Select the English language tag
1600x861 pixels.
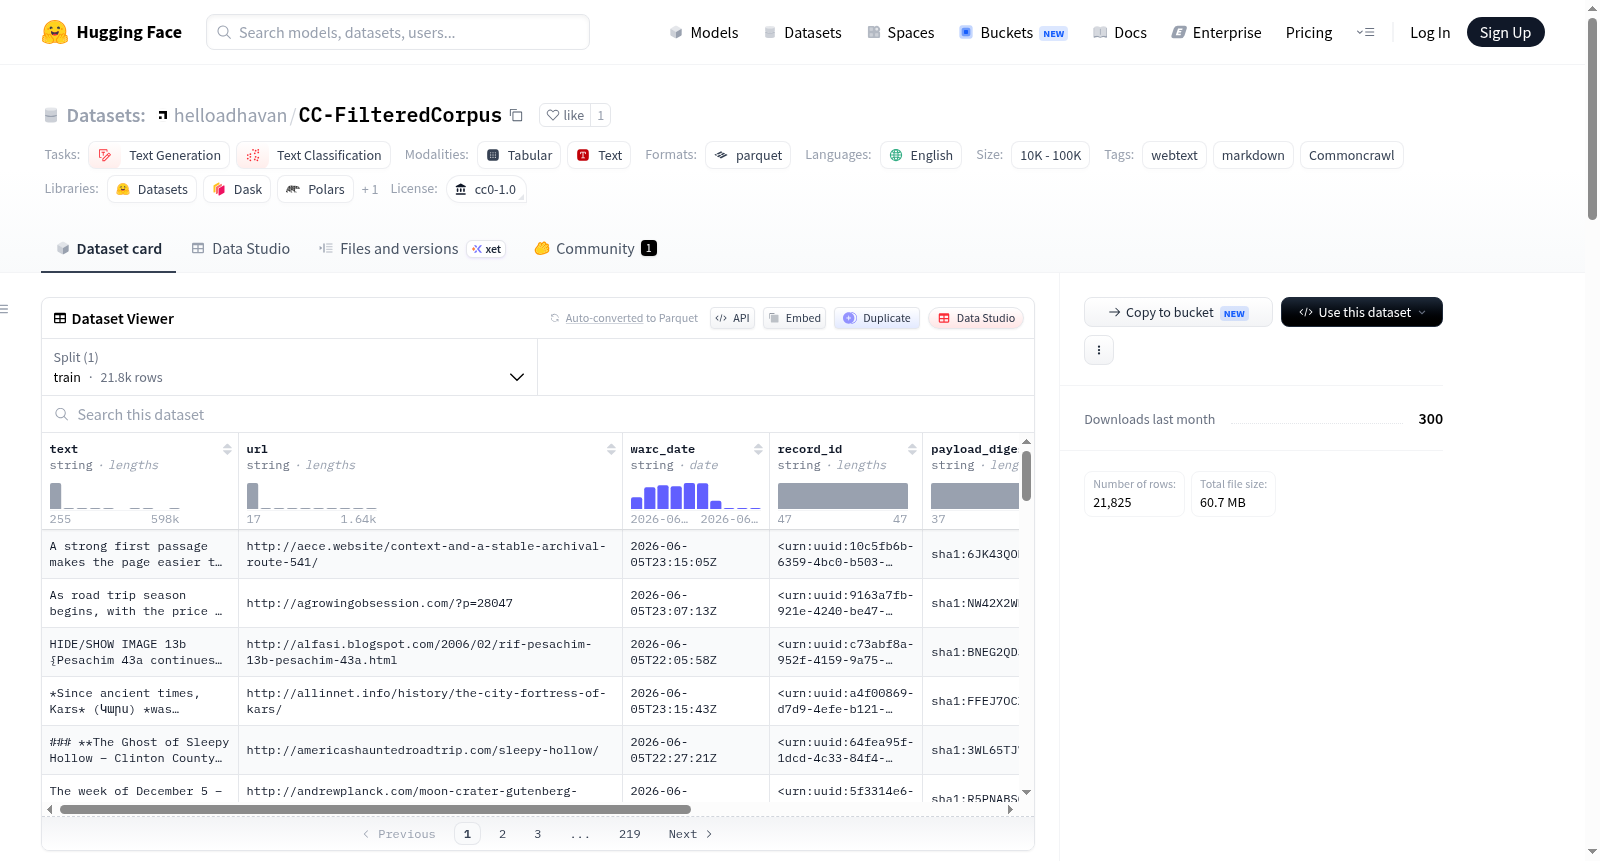[x=921, y=155]
